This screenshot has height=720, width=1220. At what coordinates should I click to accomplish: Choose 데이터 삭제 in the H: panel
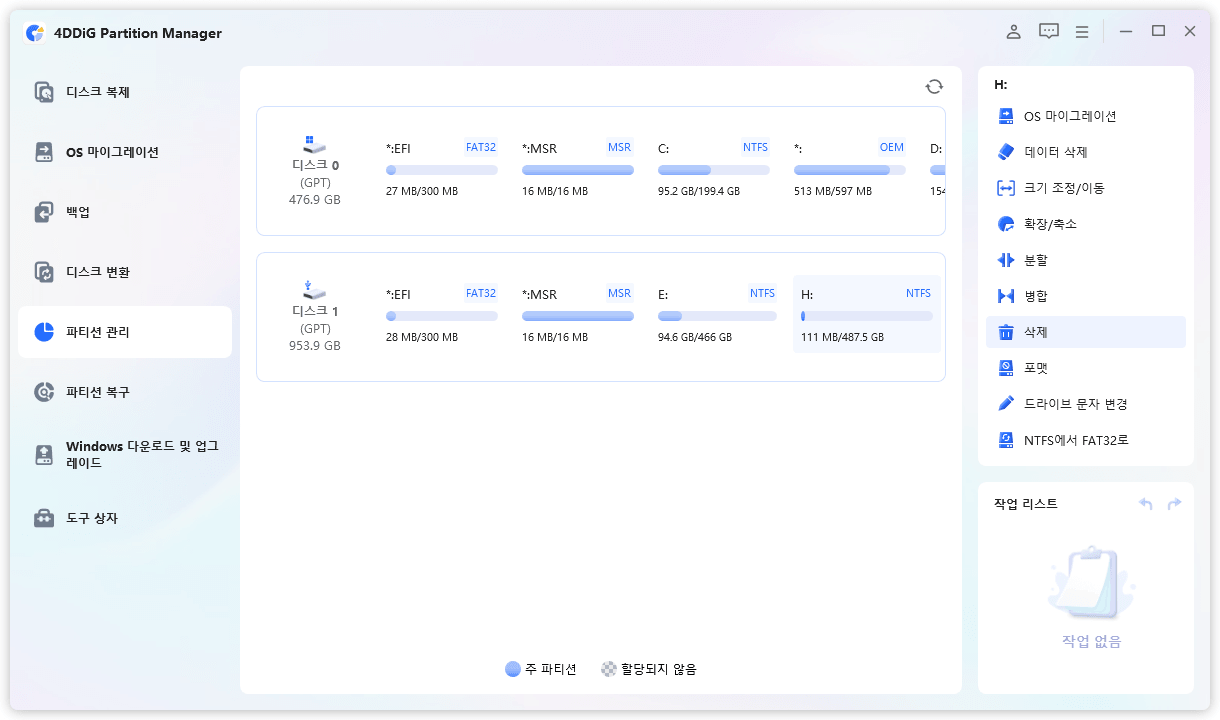coord(1055,152)
